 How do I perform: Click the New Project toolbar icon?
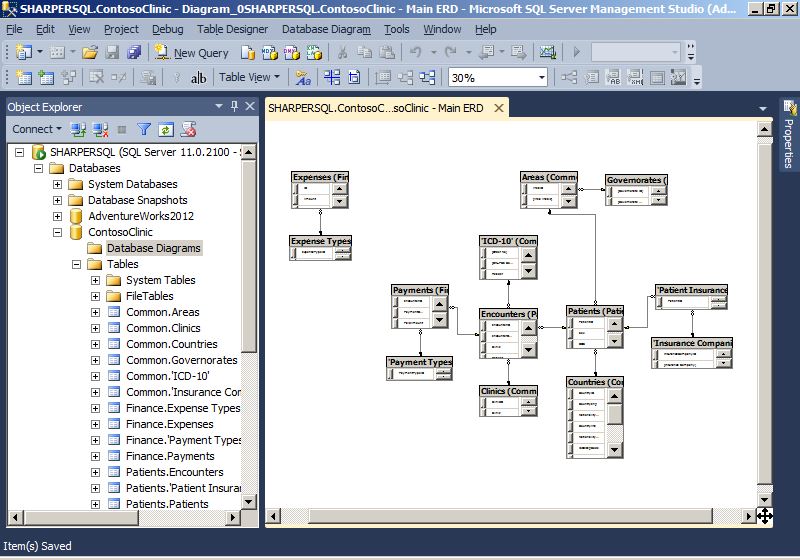[x=24, y=52]
